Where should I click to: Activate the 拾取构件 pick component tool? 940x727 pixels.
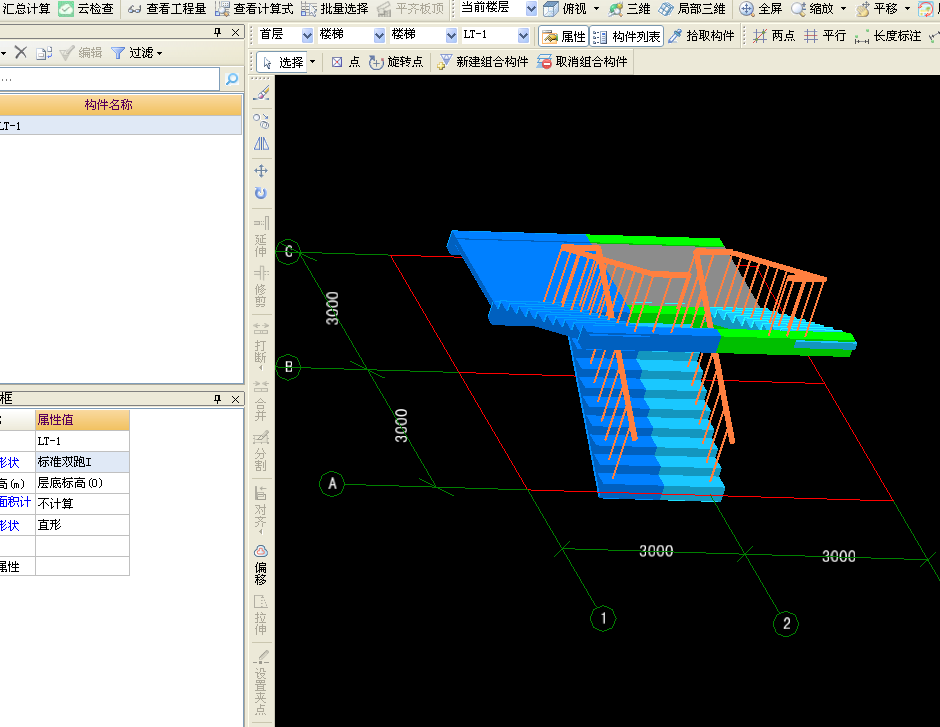tap(701, 36)
